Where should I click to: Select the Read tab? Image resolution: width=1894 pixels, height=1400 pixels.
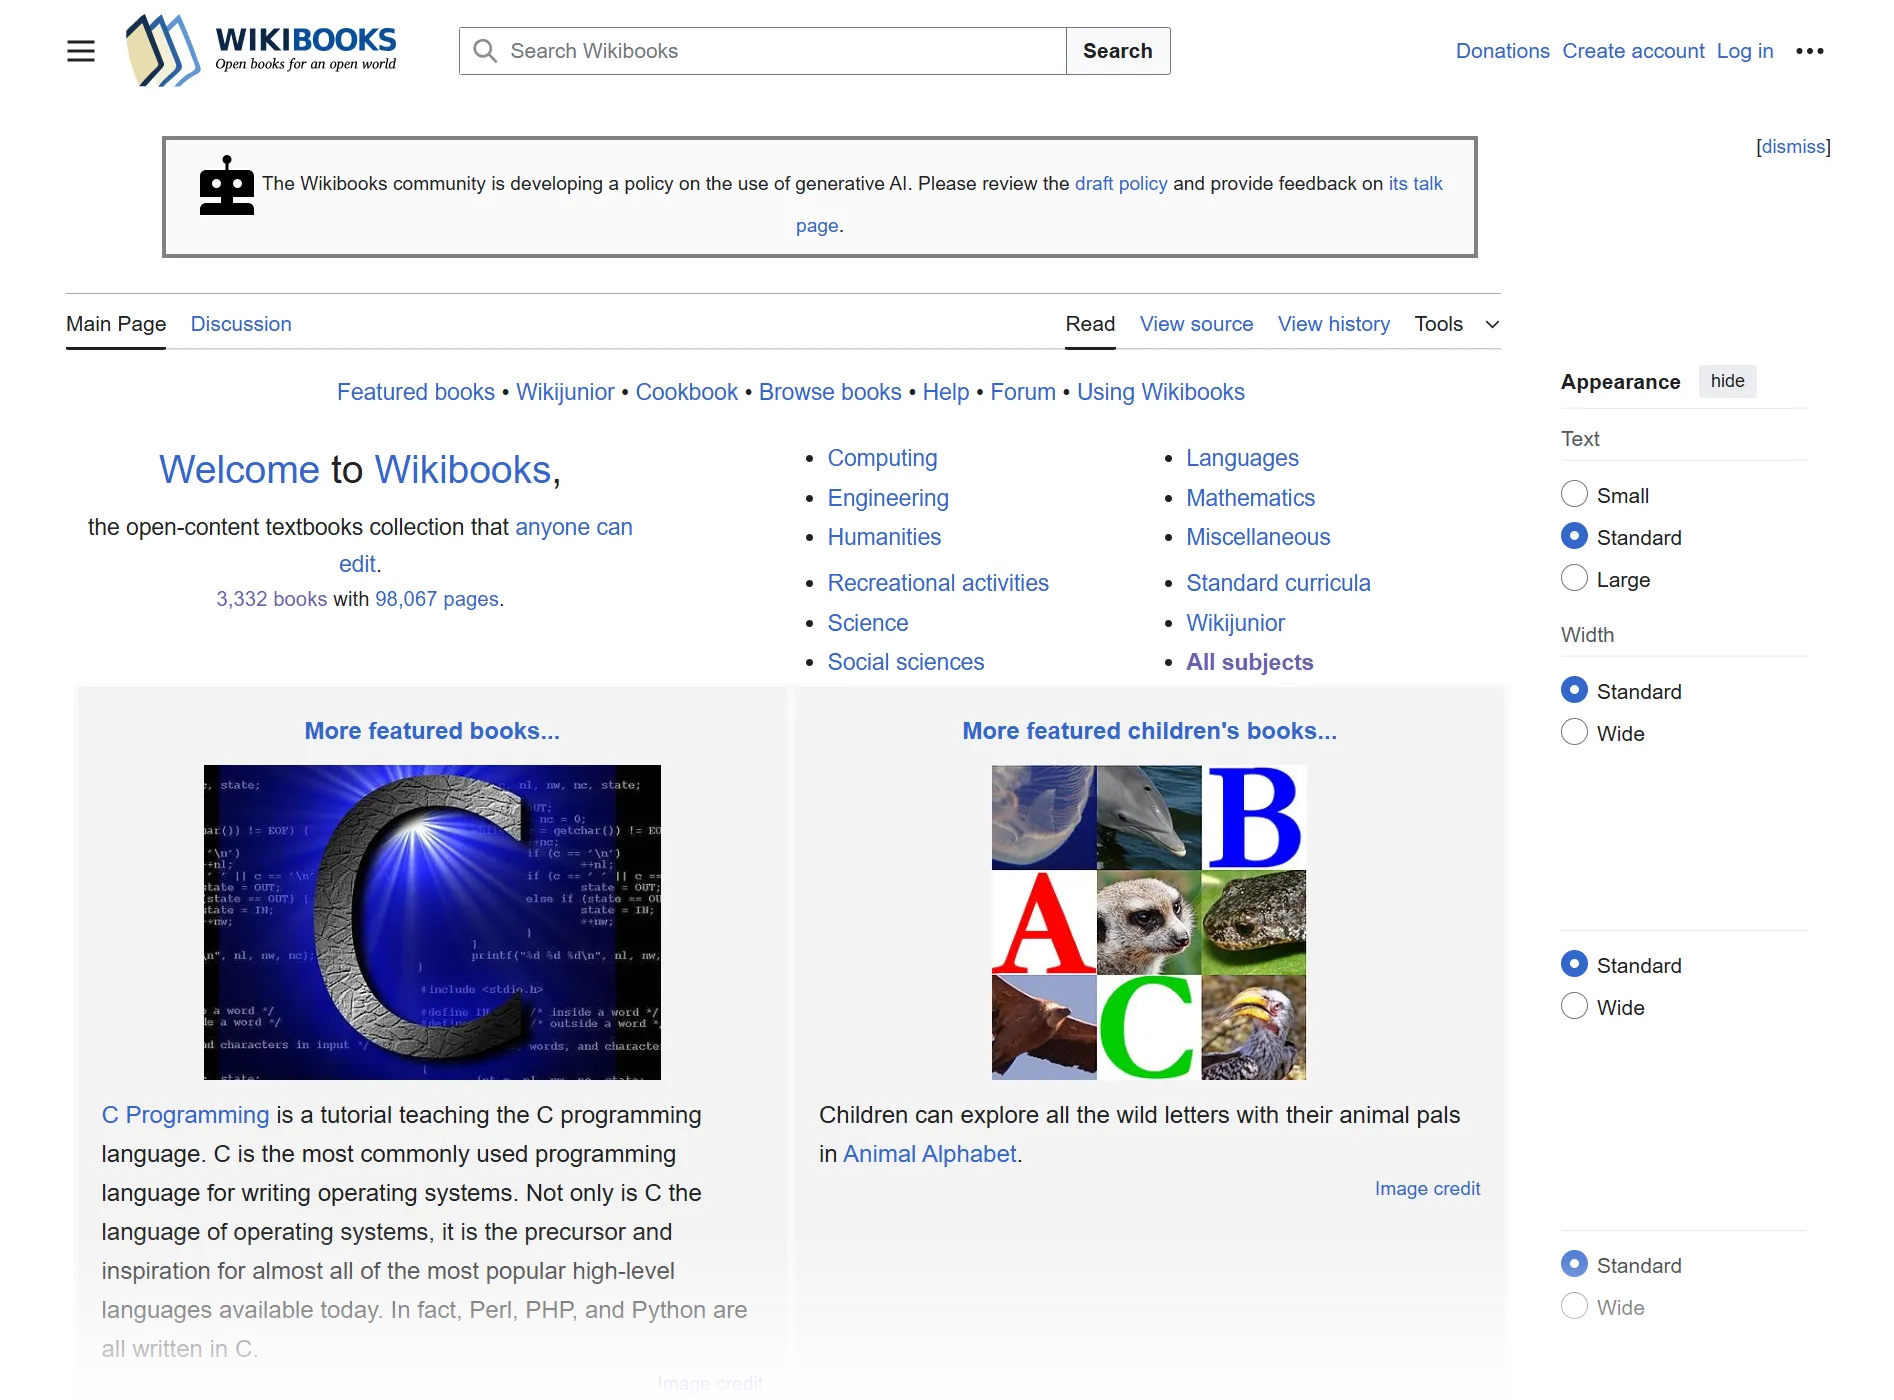[1090, 323]
